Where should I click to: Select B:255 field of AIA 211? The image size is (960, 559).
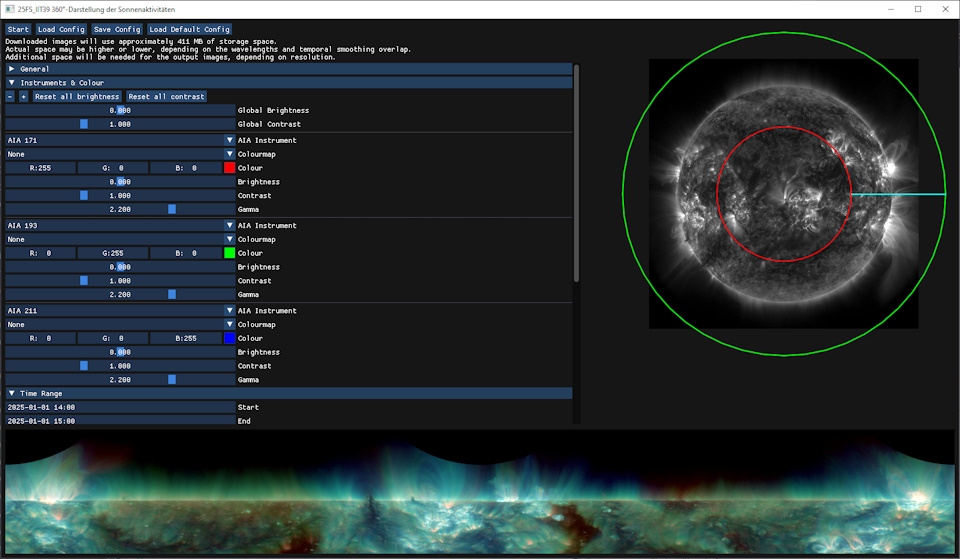pos(186,338)
